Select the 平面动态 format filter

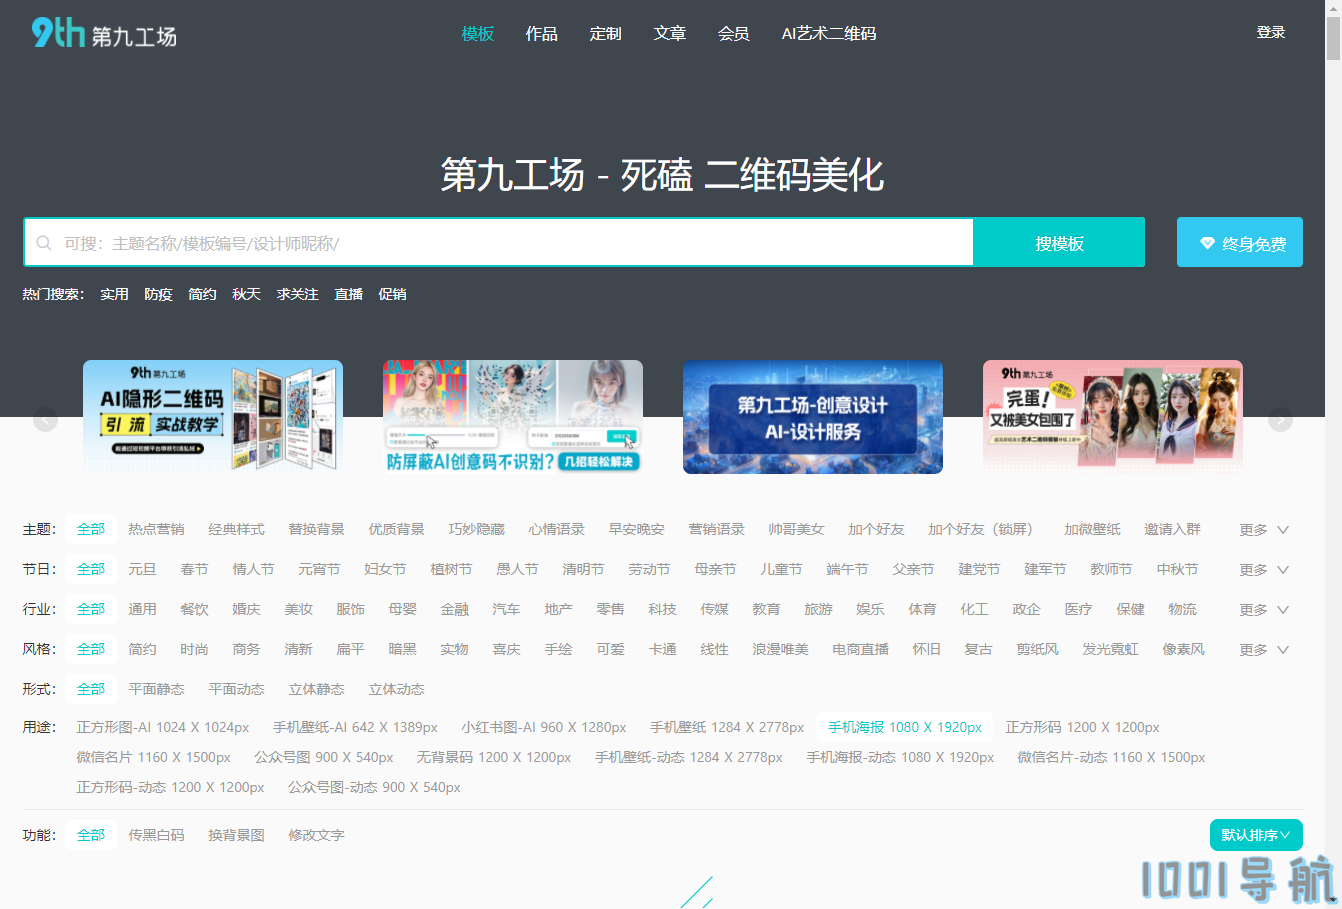(x=236, y=689)
